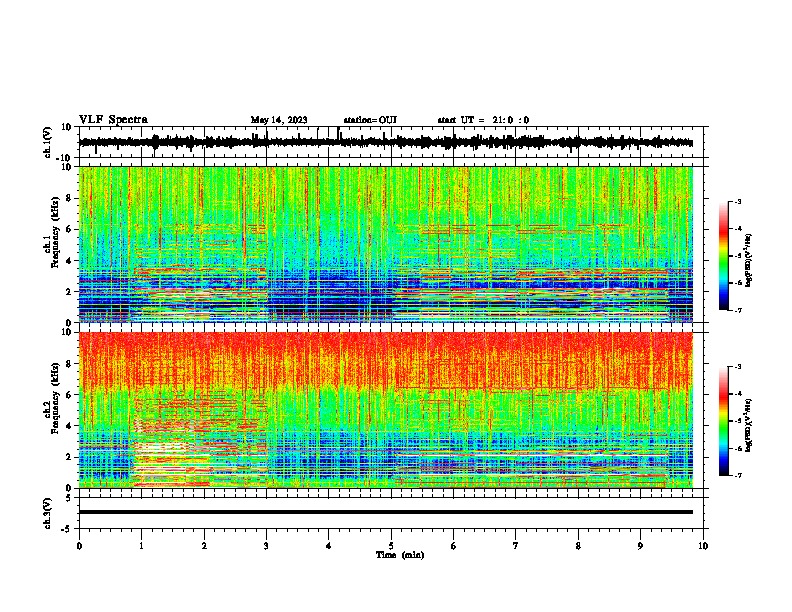Click the '1' tick on the Time axis
This screenshot has width=792, height=612.
pyautogui.click(x=141, y=546)
